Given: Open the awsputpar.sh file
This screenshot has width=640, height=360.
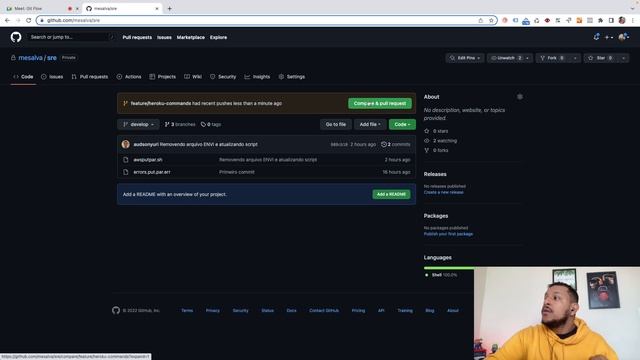Looking at the screenshot, I should 148,160.
